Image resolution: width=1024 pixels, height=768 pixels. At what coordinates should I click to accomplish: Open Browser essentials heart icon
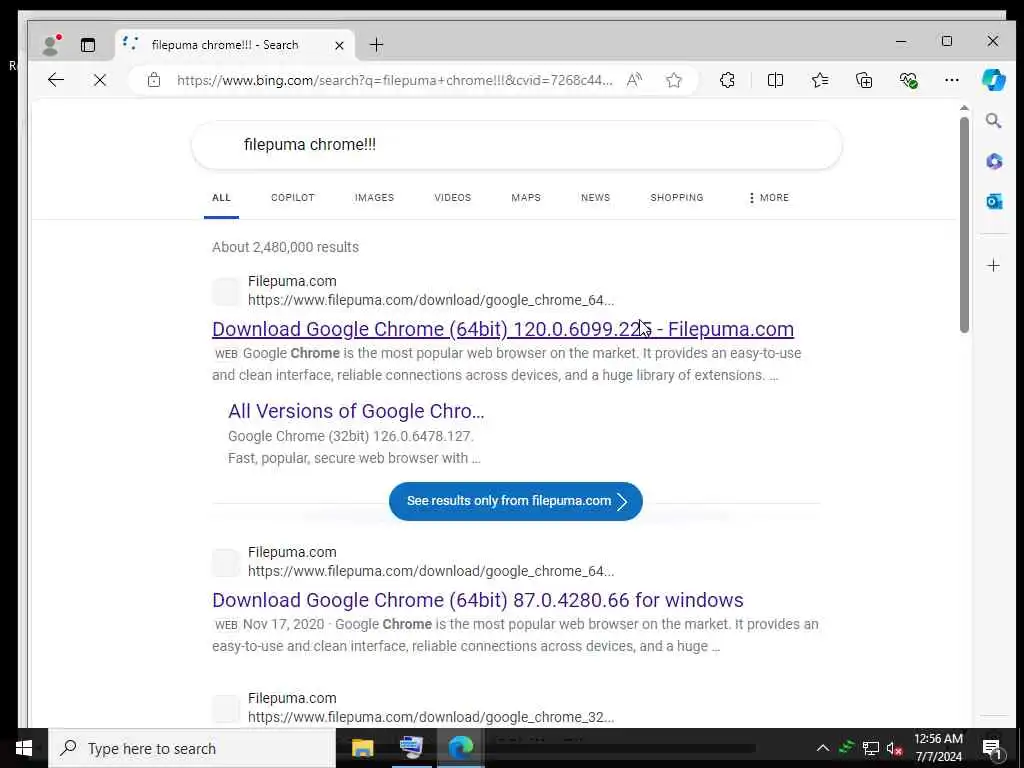pos(908,80)
